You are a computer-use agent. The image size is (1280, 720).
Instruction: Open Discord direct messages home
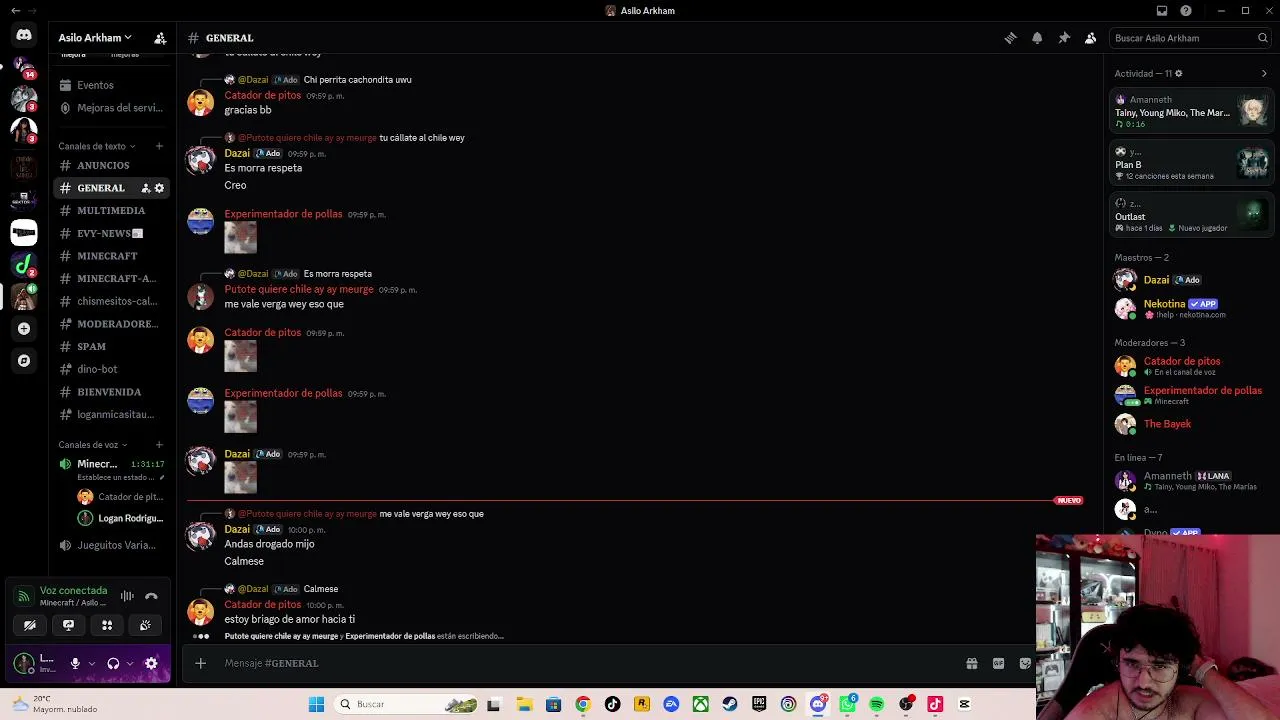(24, 35)
